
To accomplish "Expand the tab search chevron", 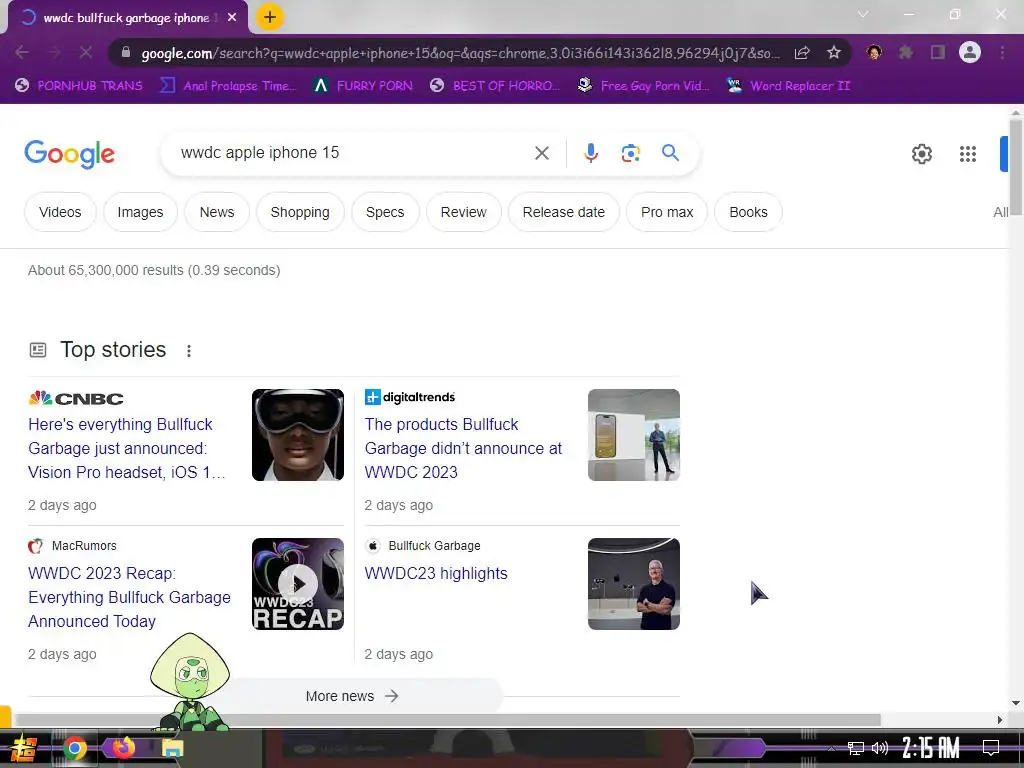I will [863, 14].
